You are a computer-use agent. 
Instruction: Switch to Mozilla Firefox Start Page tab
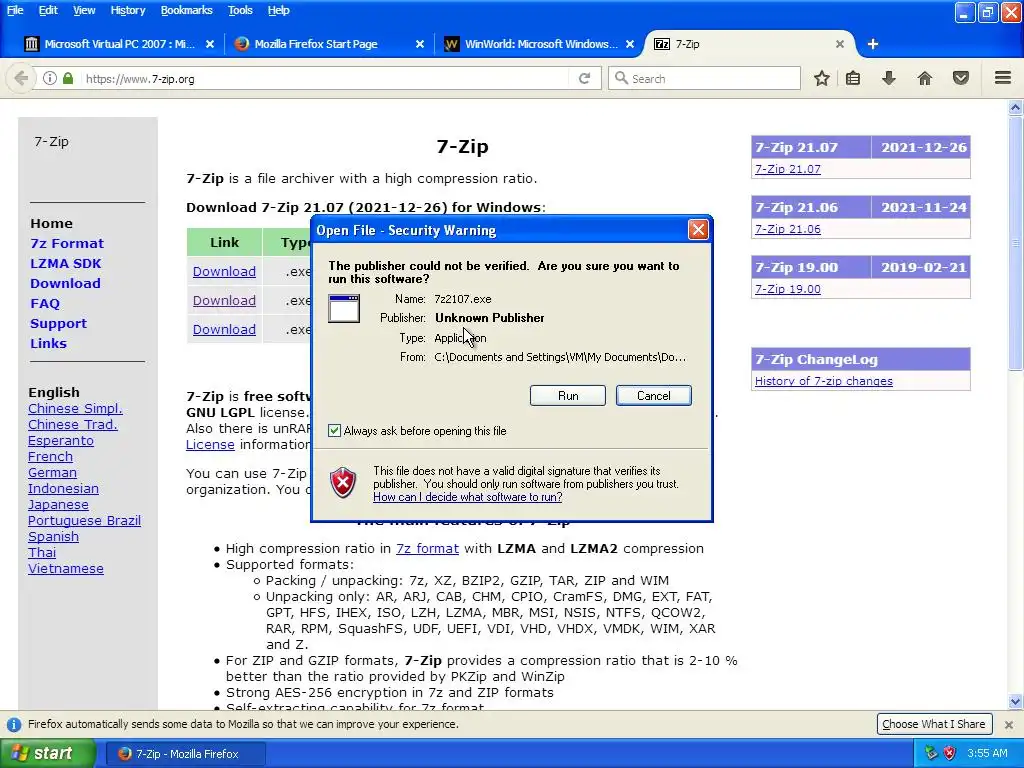[x=328, y=44]
